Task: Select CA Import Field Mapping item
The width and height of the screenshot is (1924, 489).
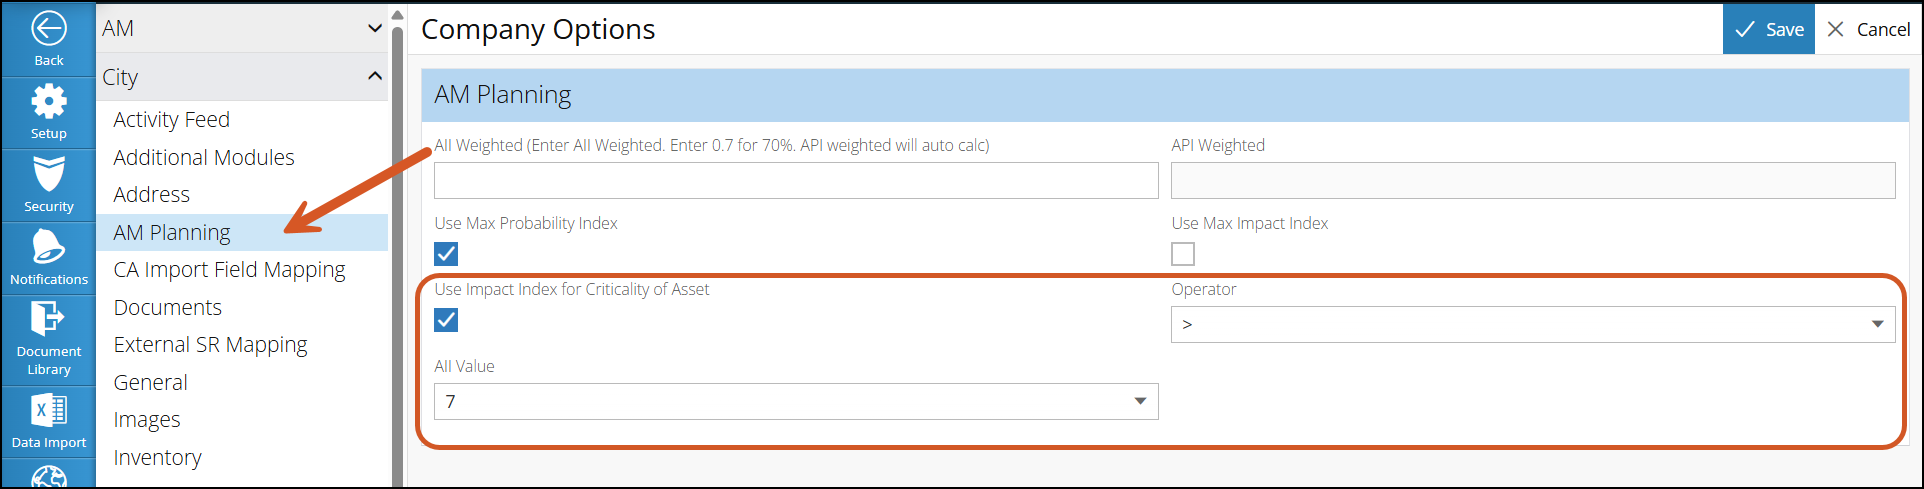Action: [229, 270]
